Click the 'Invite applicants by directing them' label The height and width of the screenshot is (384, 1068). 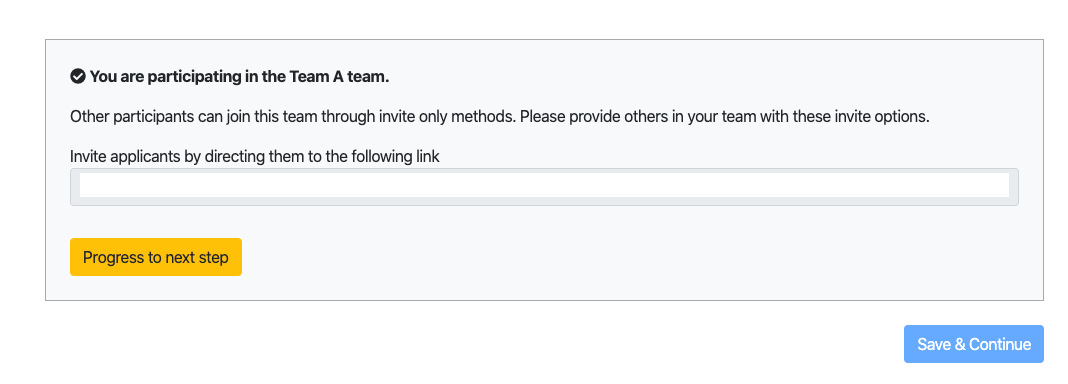[255, 156]
